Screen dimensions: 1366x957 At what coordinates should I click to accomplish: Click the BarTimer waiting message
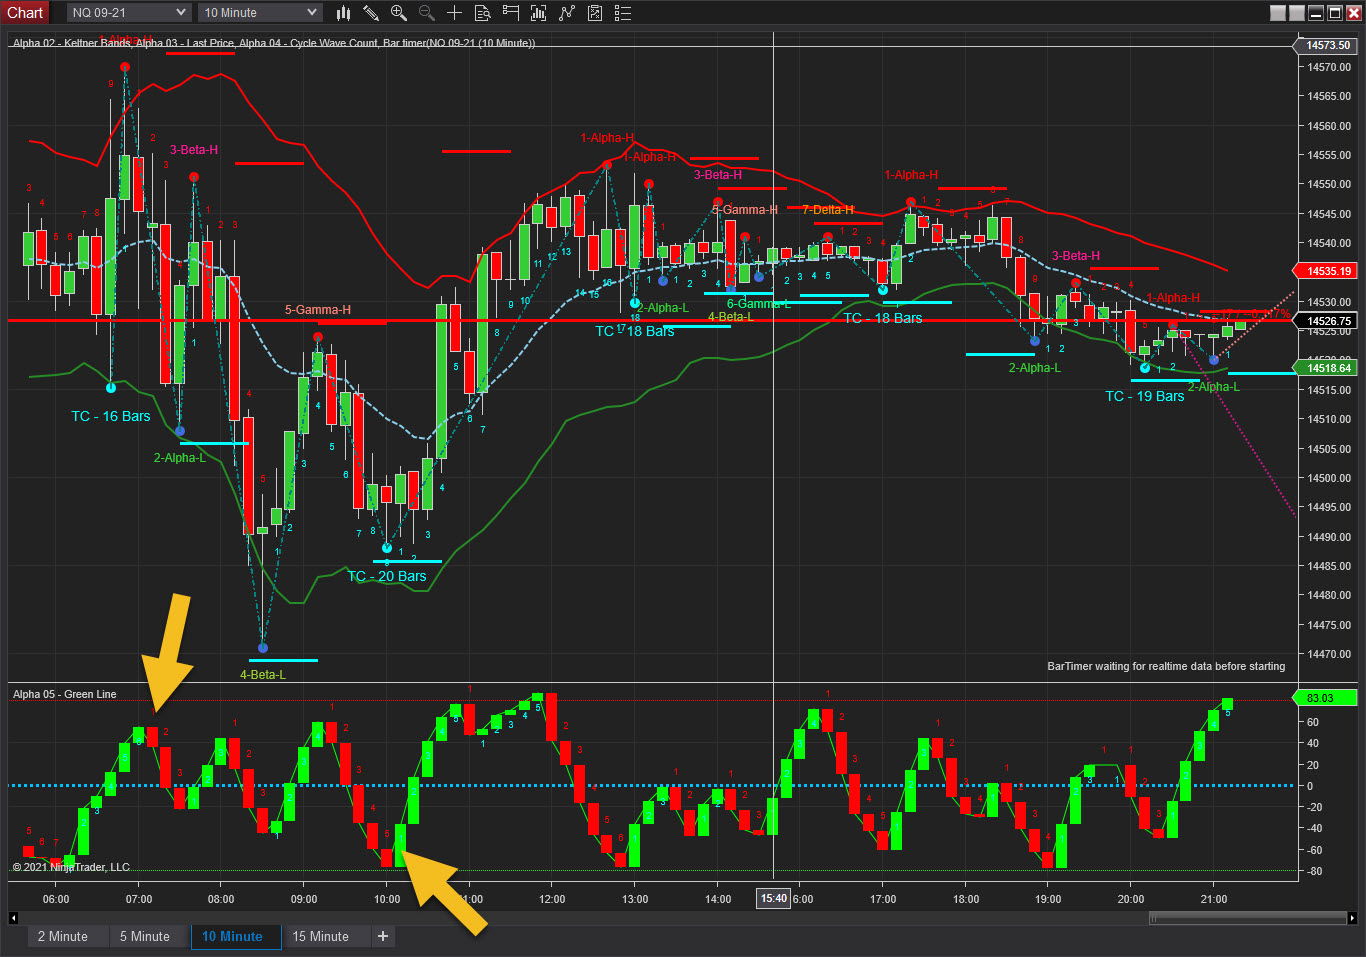pyautogui.click(x=1166, y=666)
